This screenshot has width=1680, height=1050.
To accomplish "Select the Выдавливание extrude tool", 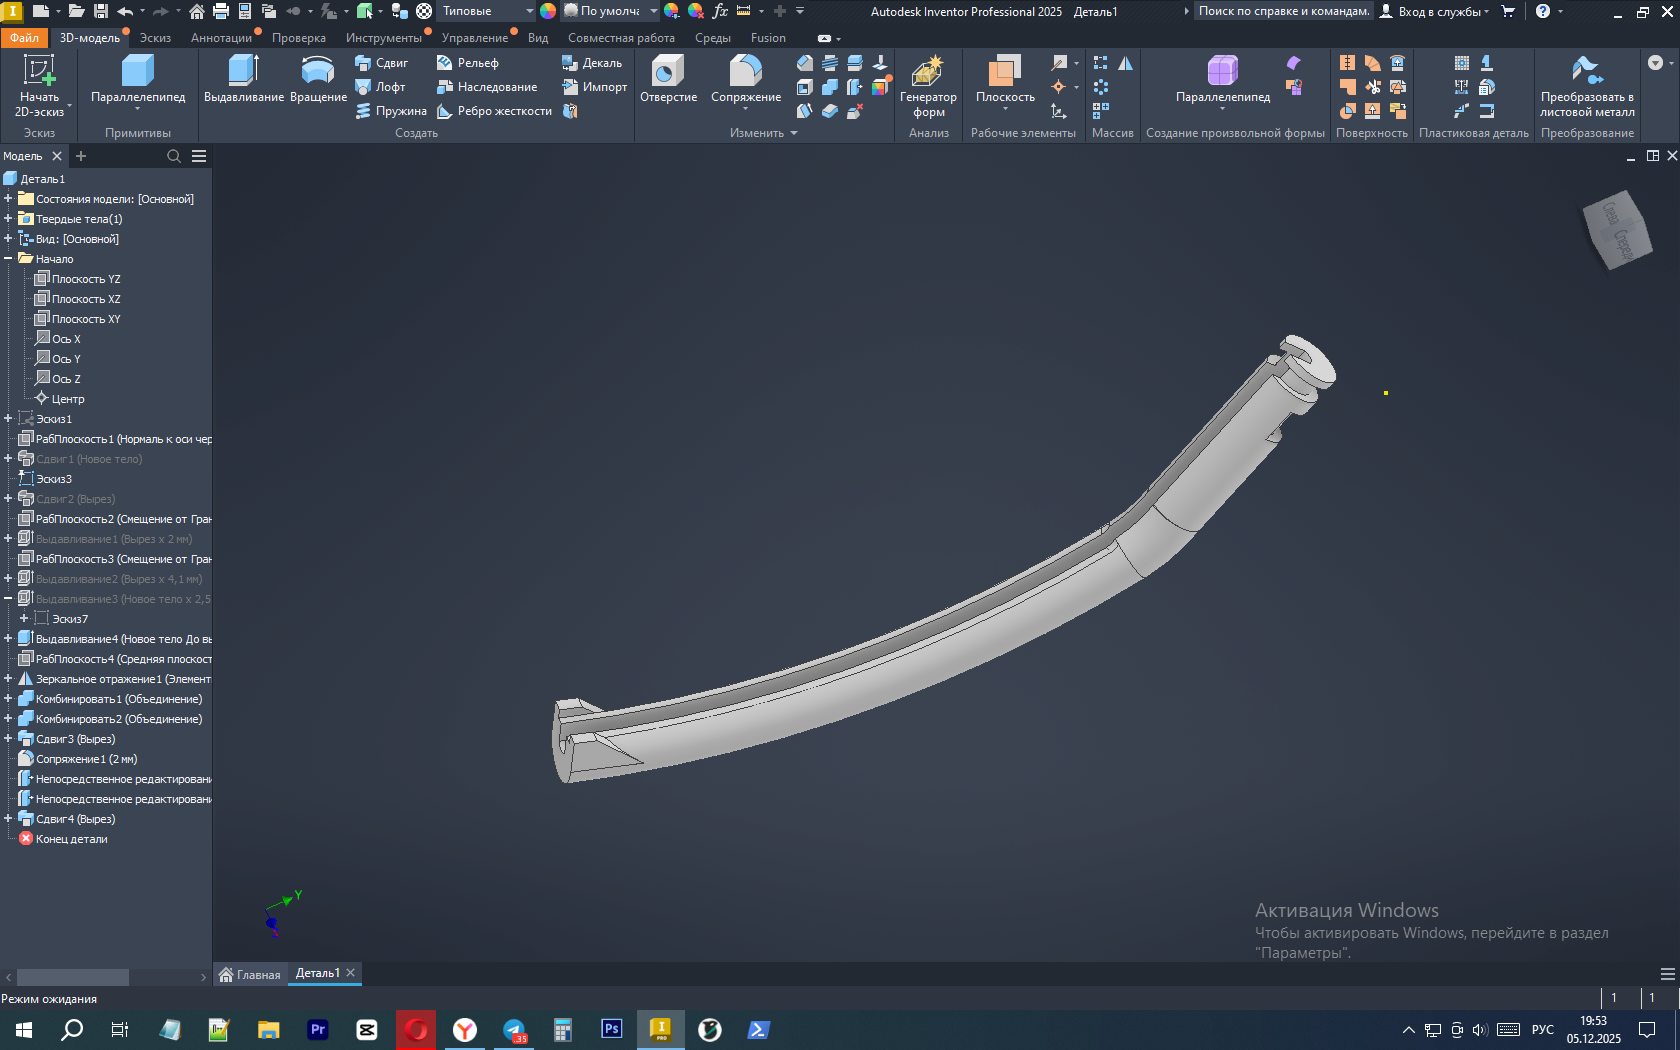I will (244, 79).
